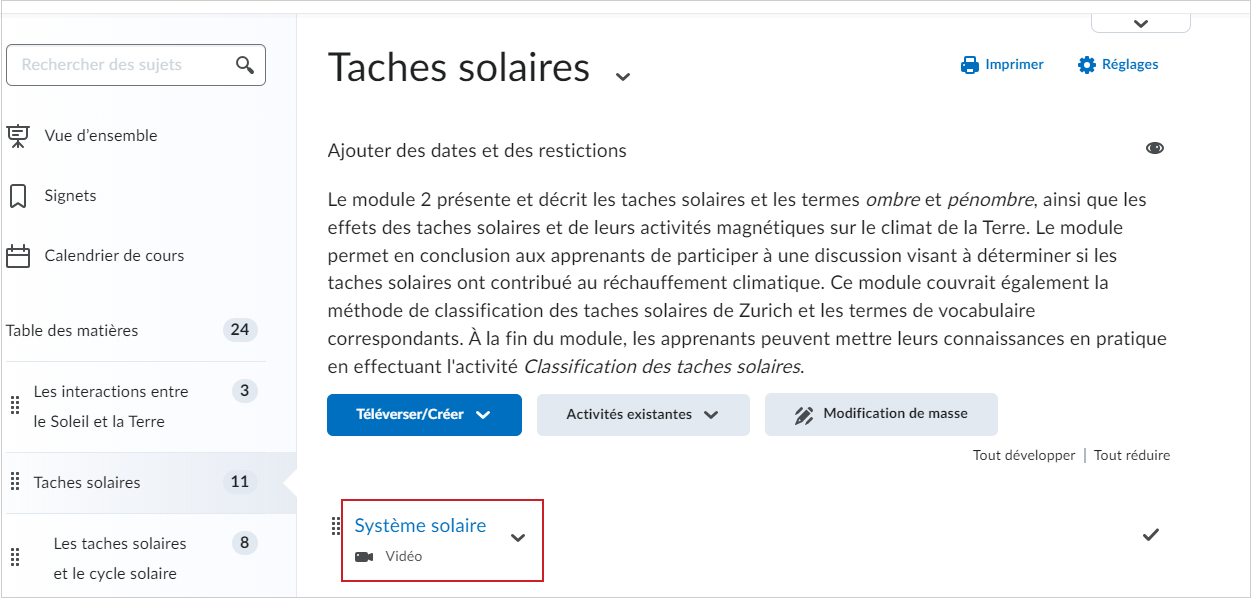The height and width of the screenshot is (598, 1251).
Task: Expand Système solaire options chevron
Action: pos(518,538)
